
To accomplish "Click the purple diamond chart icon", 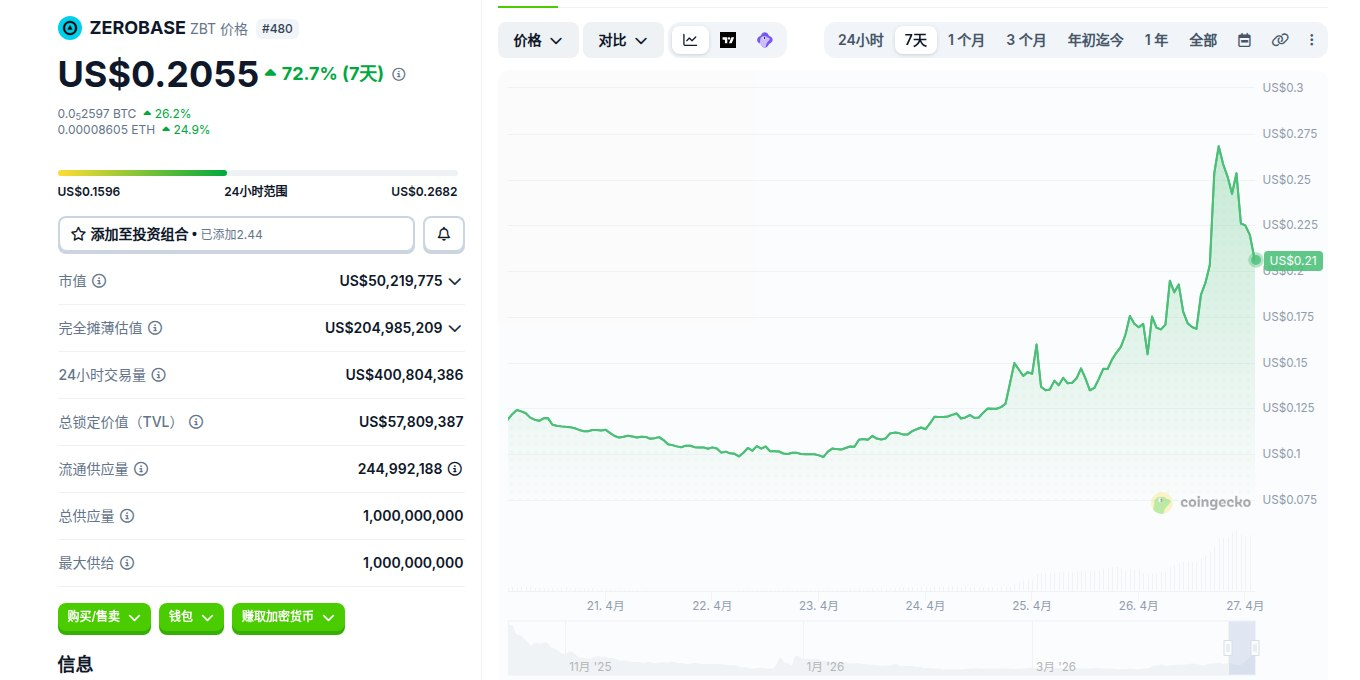I will coord(765,40).
